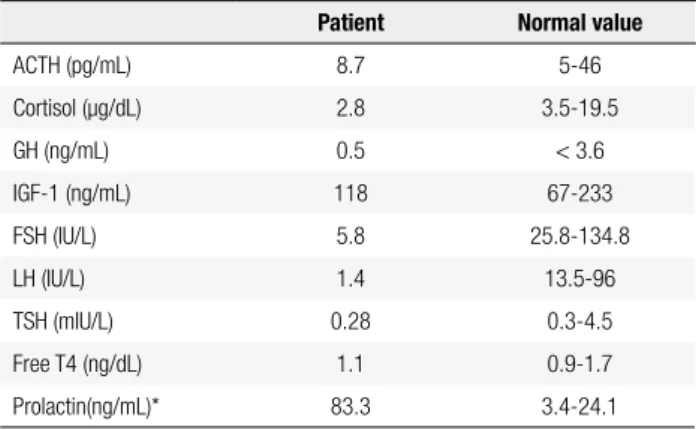Select the IGF-1 (ng/mL) row label
Screen dimensions: 696x430
[71, 194]
